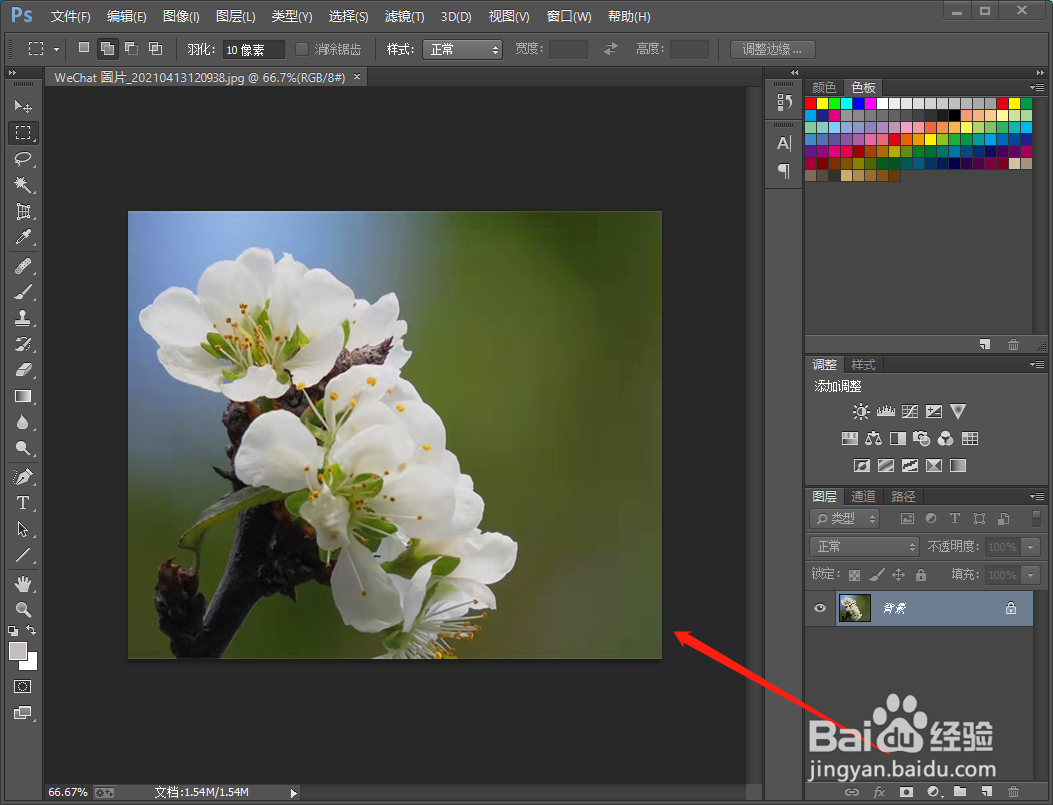1053x805 pixels.
Task: Select the Blur tool
Action: [x=23, y=422]
